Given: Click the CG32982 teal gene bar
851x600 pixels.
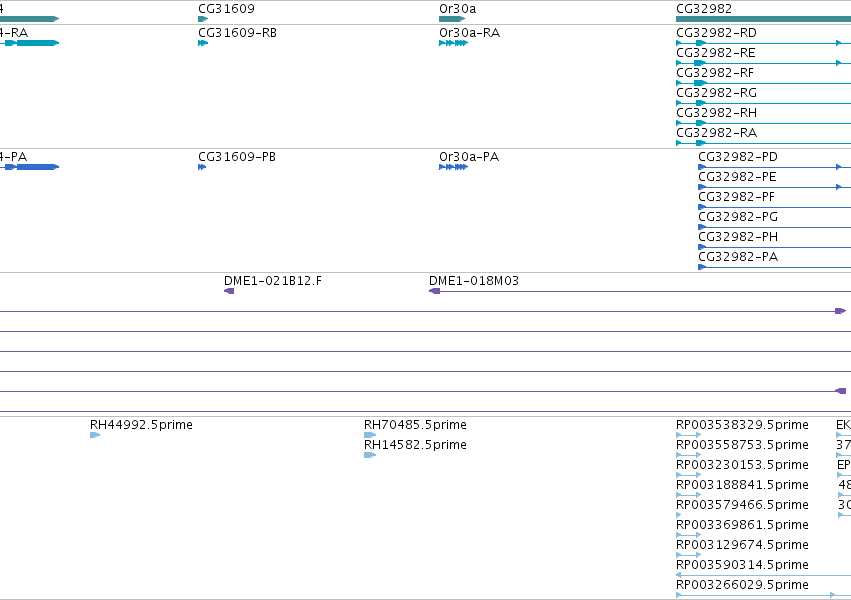Looking at the screenshot, I should (763, 19).
